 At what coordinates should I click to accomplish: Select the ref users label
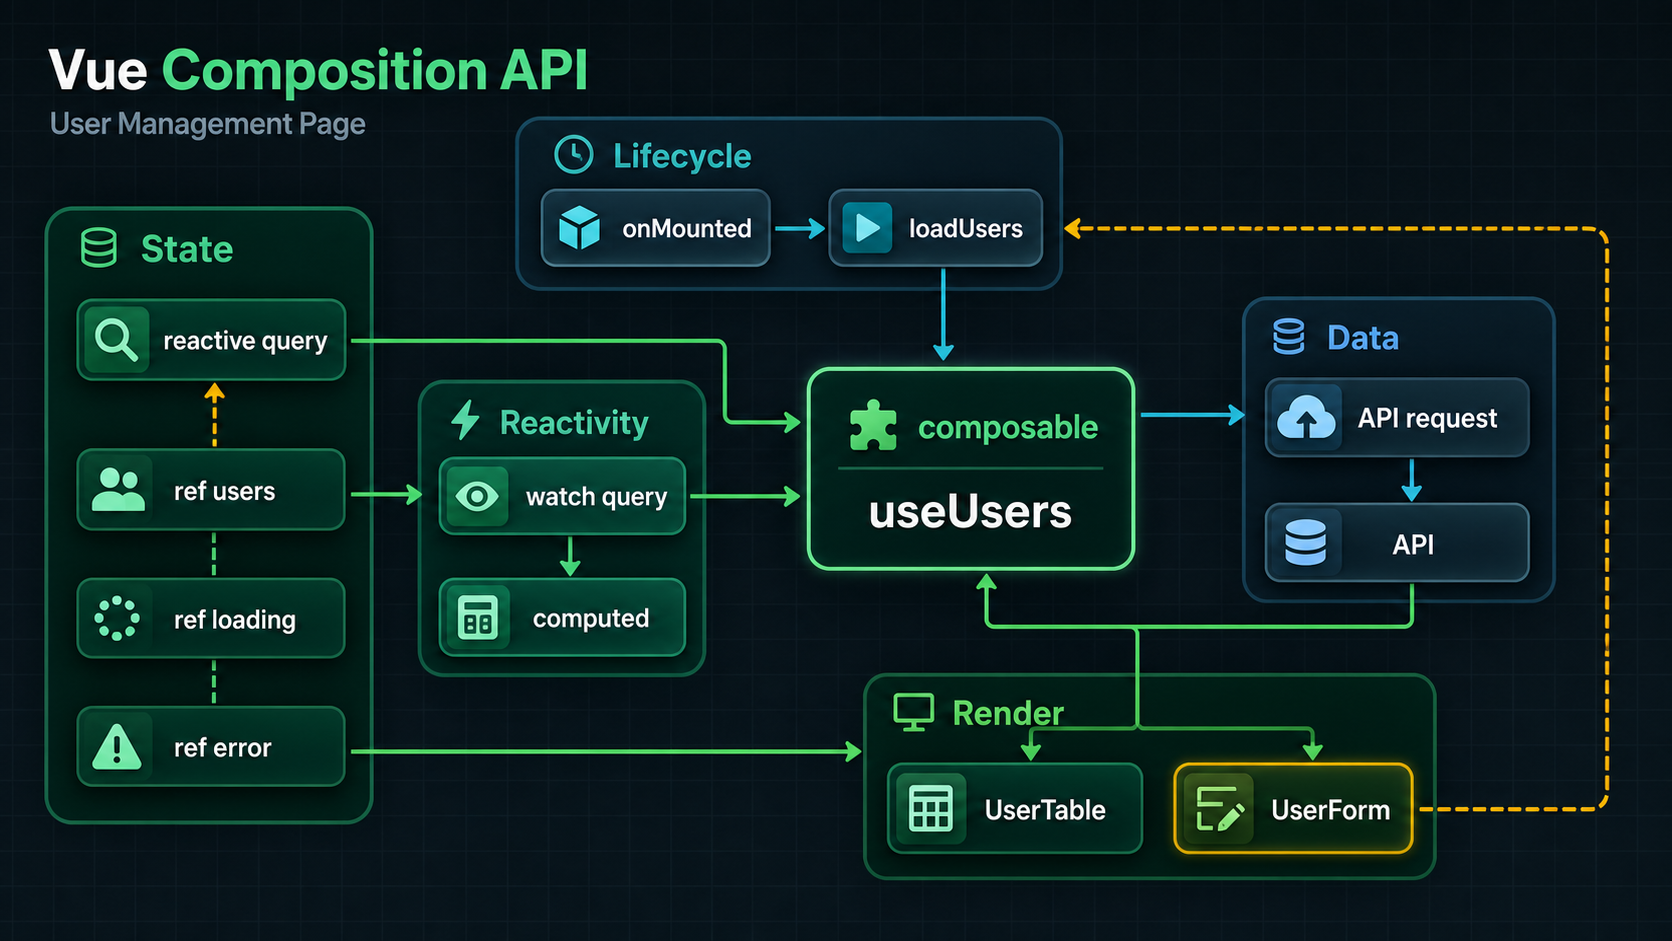point(224,491)
